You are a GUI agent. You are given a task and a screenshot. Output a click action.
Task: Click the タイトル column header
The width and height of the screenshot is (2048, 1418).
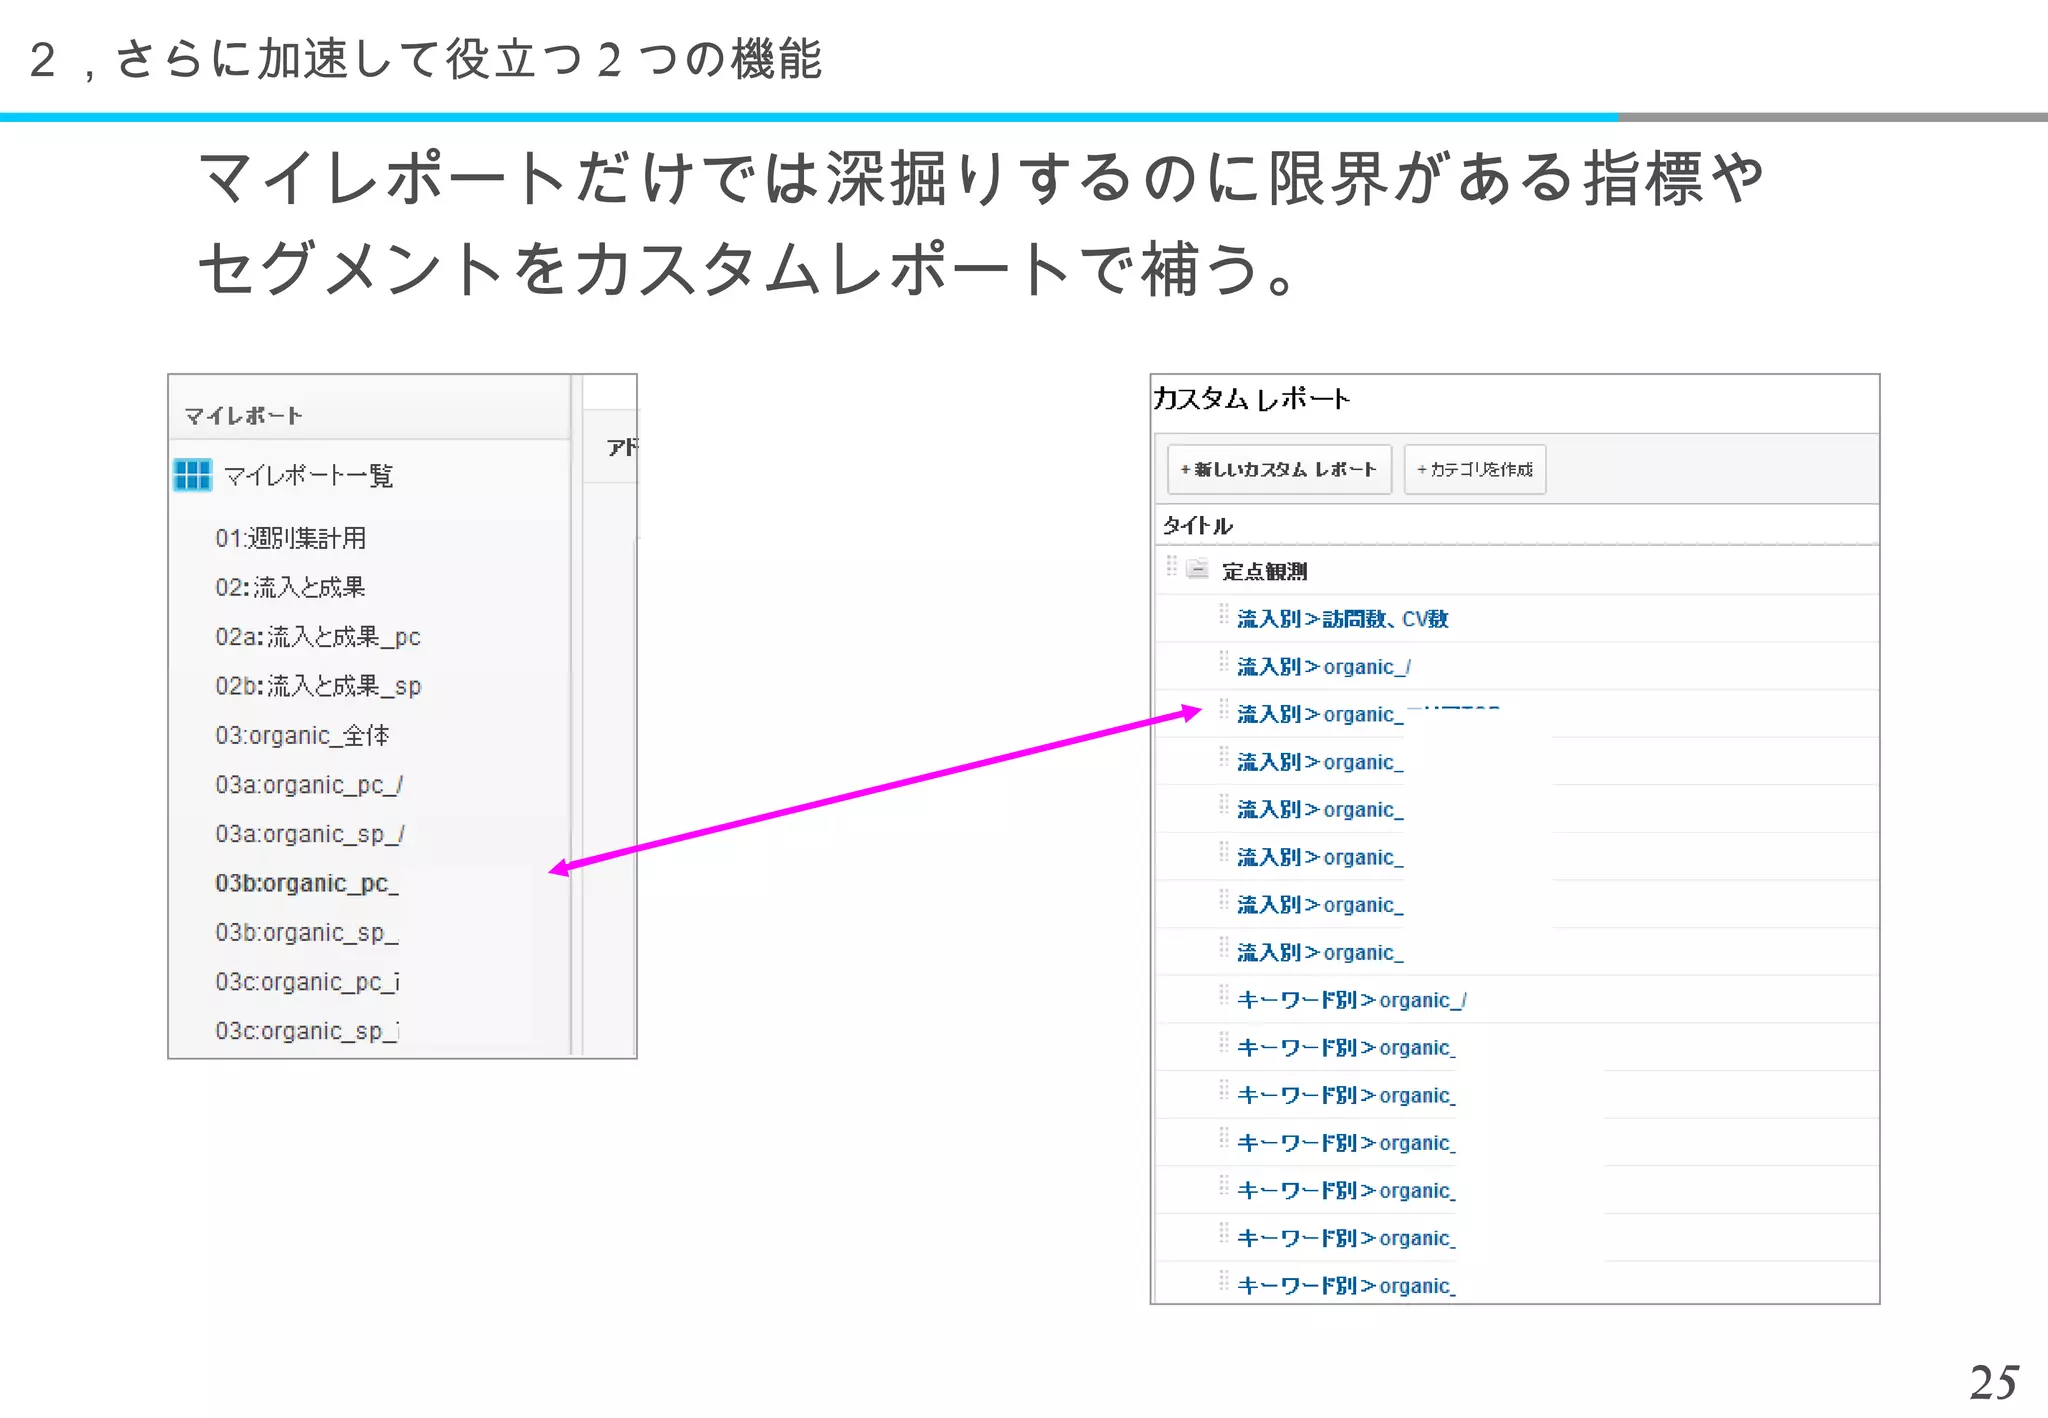pyautogui.click(x=1198, y=525)
